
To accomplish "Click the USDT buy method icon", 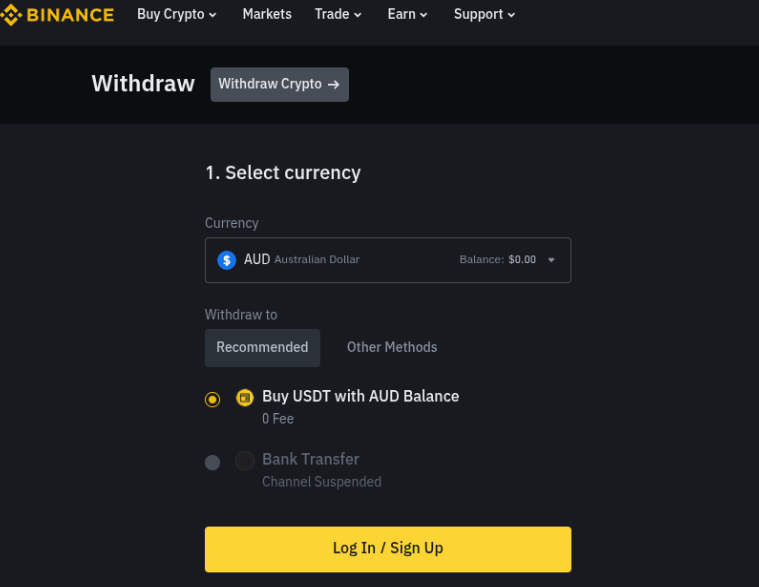I will (x=245, y=397).
